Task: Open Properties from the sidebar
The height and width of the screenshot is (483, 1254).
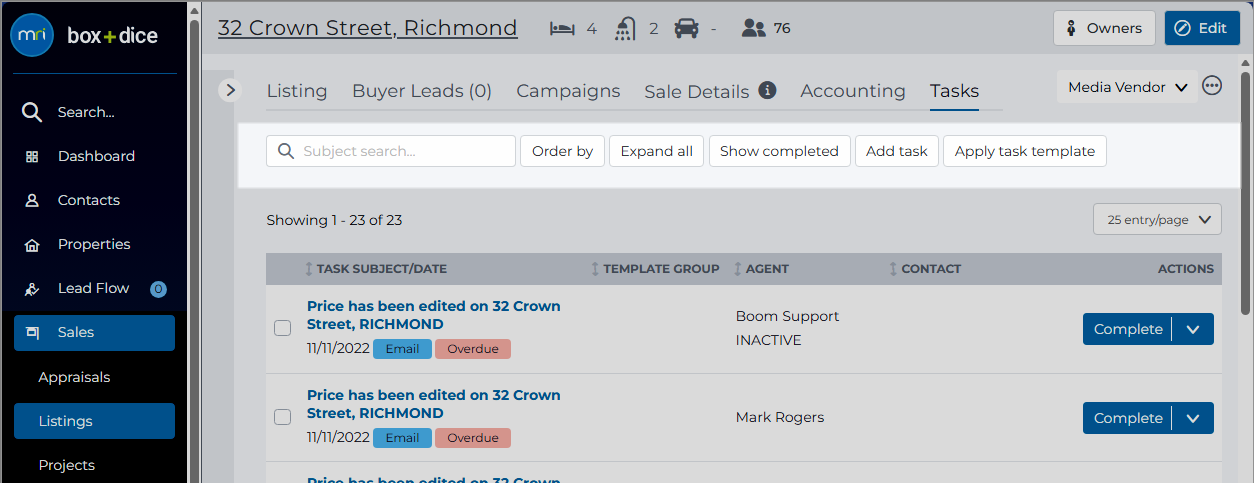Action: (95, 244)
